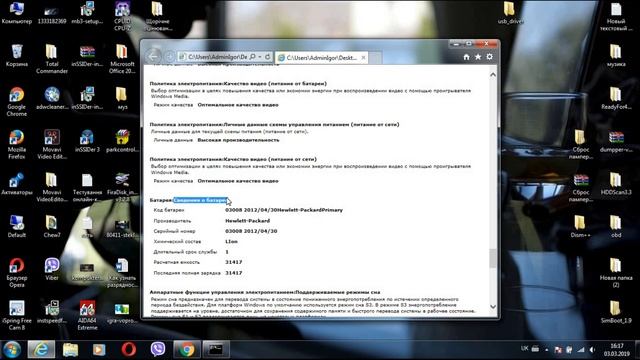This screenshot has width=640, height=360.
Task: Open the Chew7 desktop icon
Action: [x=52, y=227]
